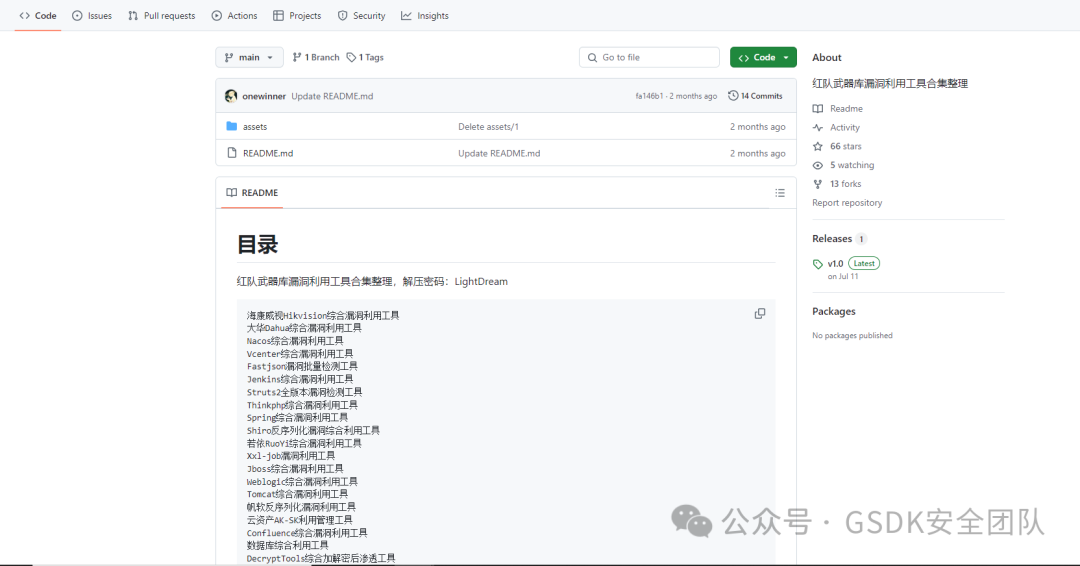
Task: Click the graph icon on Insights tab
Action: coord(406,16)
